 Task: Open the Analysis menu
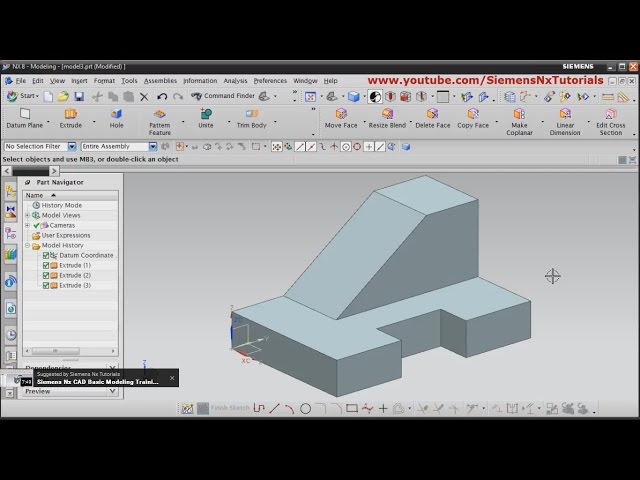coord(235,81)
